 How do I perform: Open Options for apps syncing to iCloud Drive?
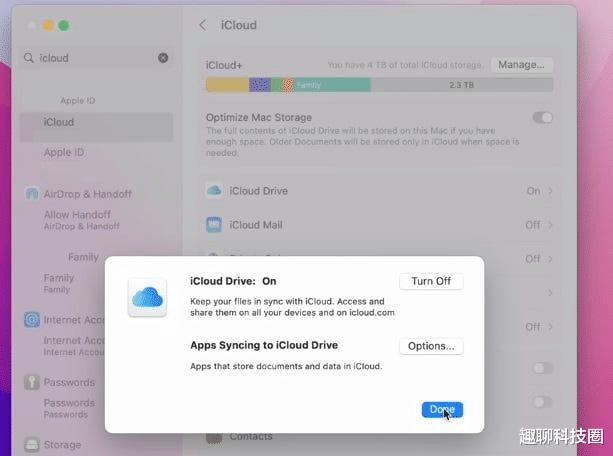(431, 346)
